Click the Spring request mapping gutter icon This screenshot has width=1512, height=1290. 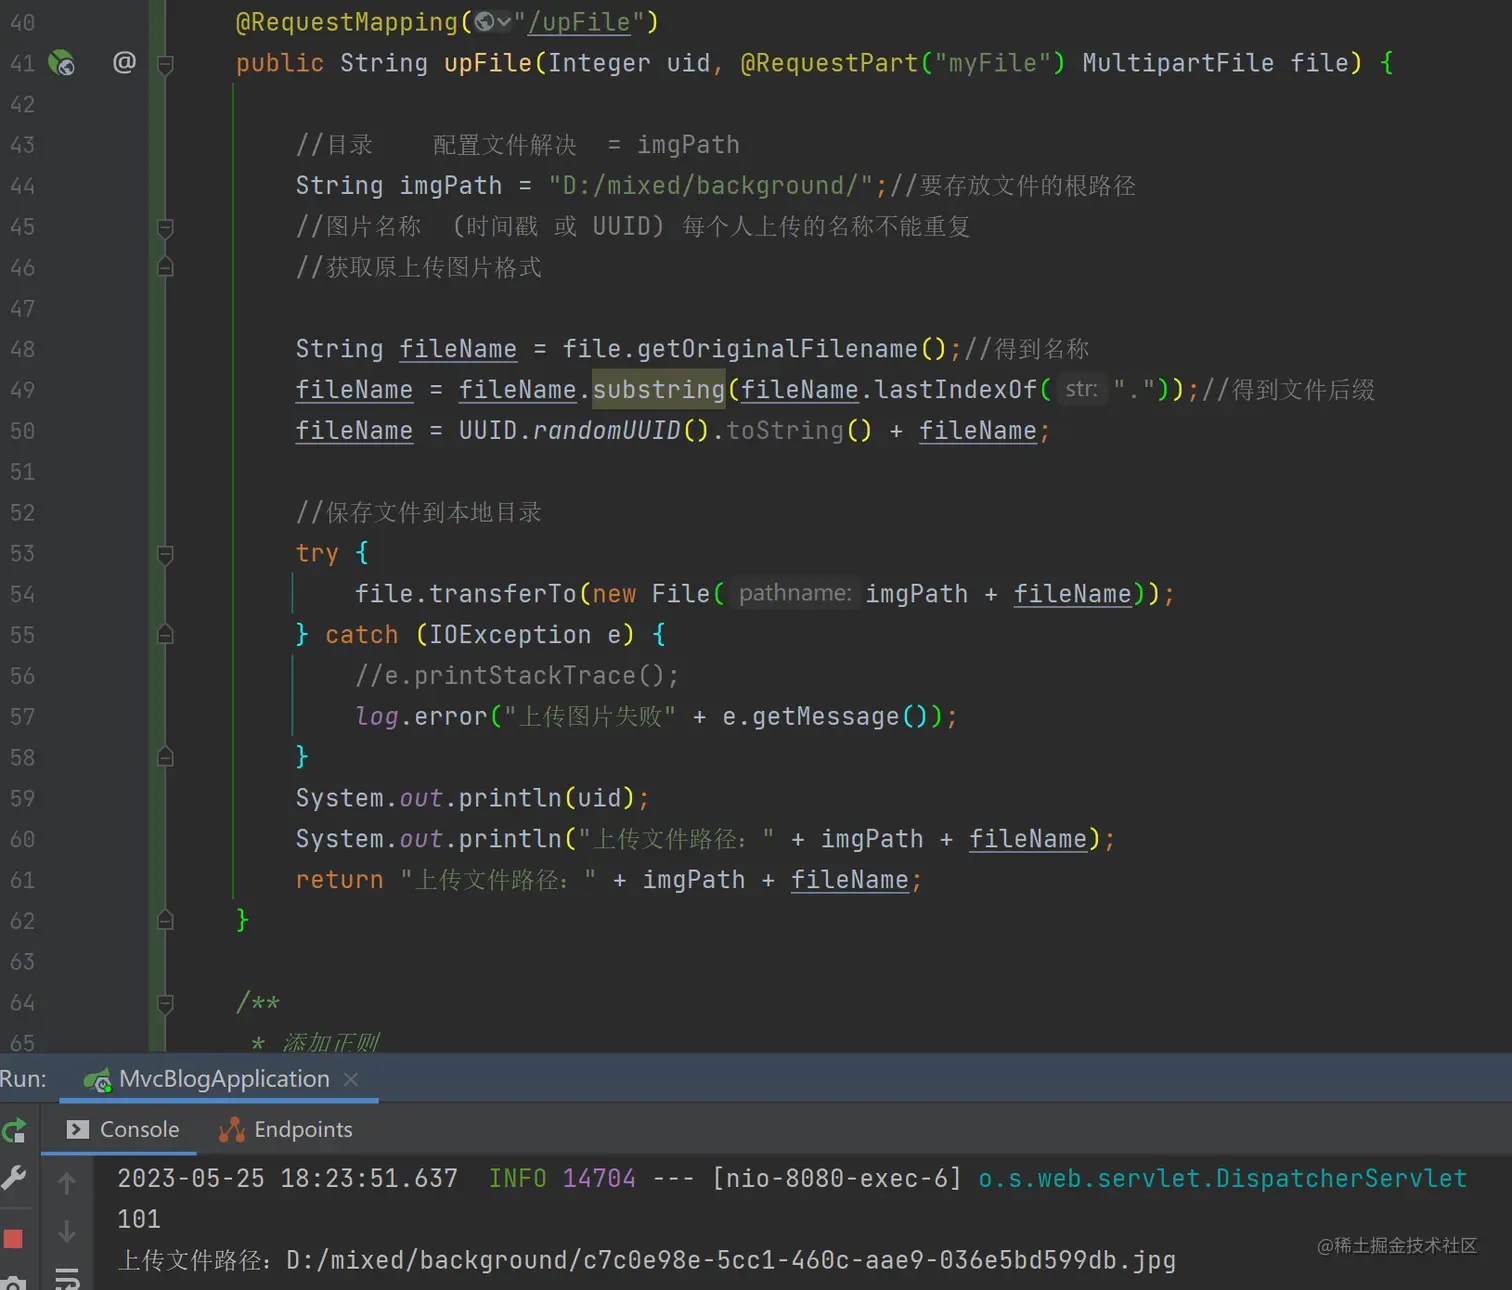[61, 63]
